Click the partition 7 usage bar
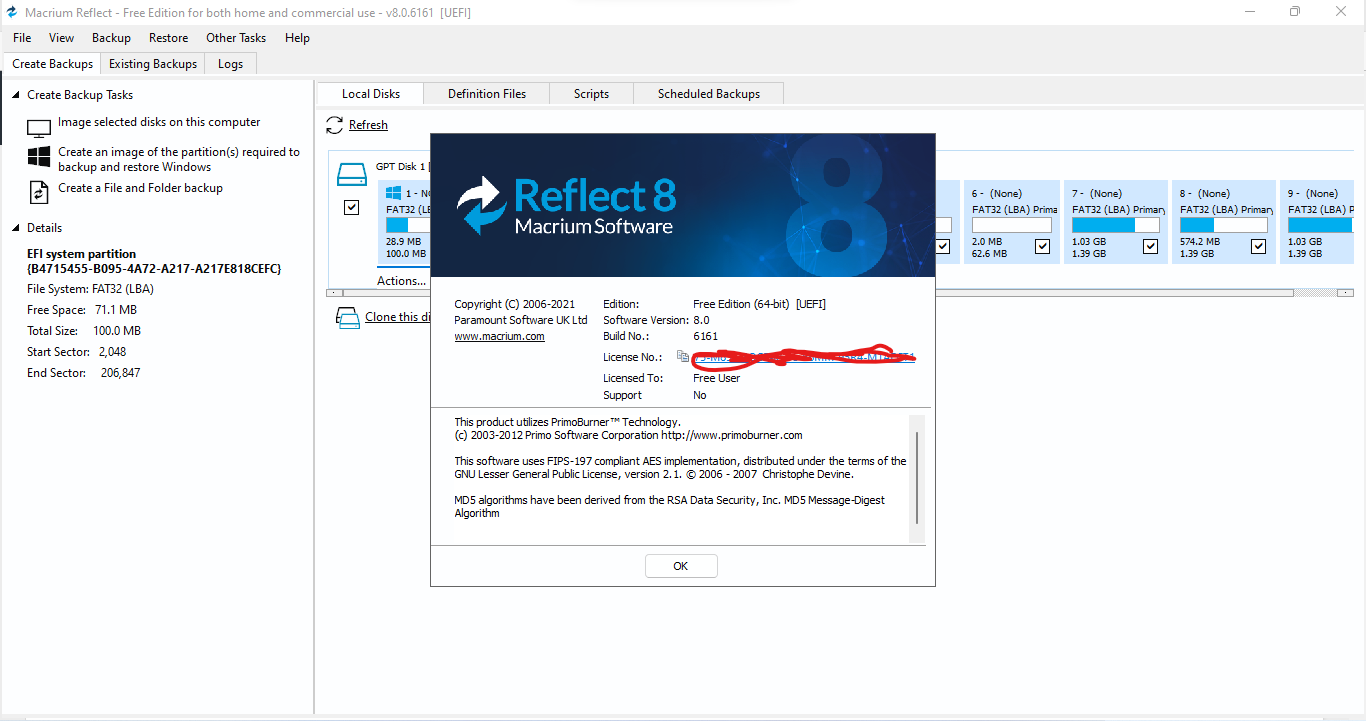 point(1116,225)
